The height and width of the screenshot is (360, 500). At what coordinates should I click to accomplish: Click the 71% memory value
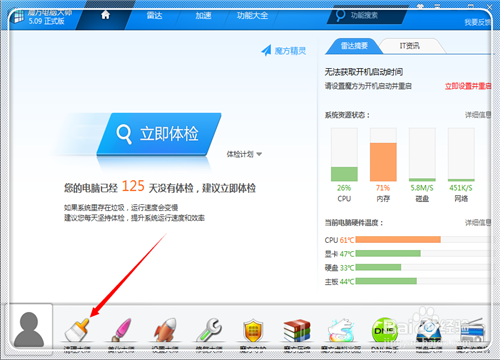click(383, 188)
